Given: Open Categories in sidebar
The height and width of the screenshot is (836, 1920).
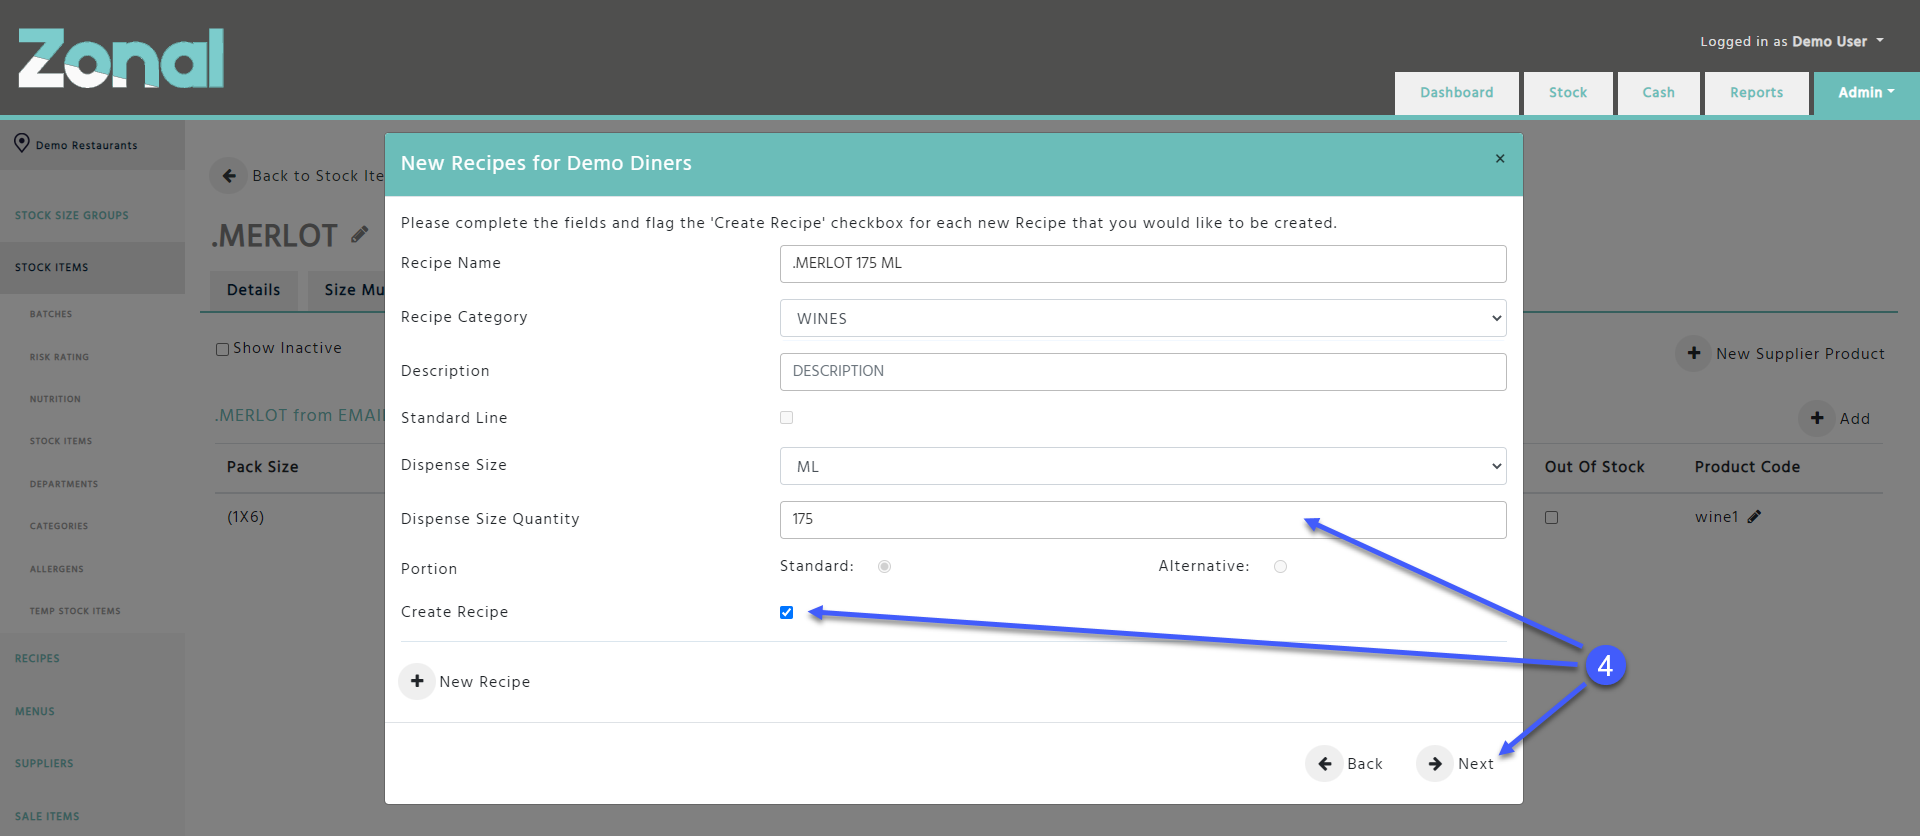Looking at the screenshot, I should point(59,526).
